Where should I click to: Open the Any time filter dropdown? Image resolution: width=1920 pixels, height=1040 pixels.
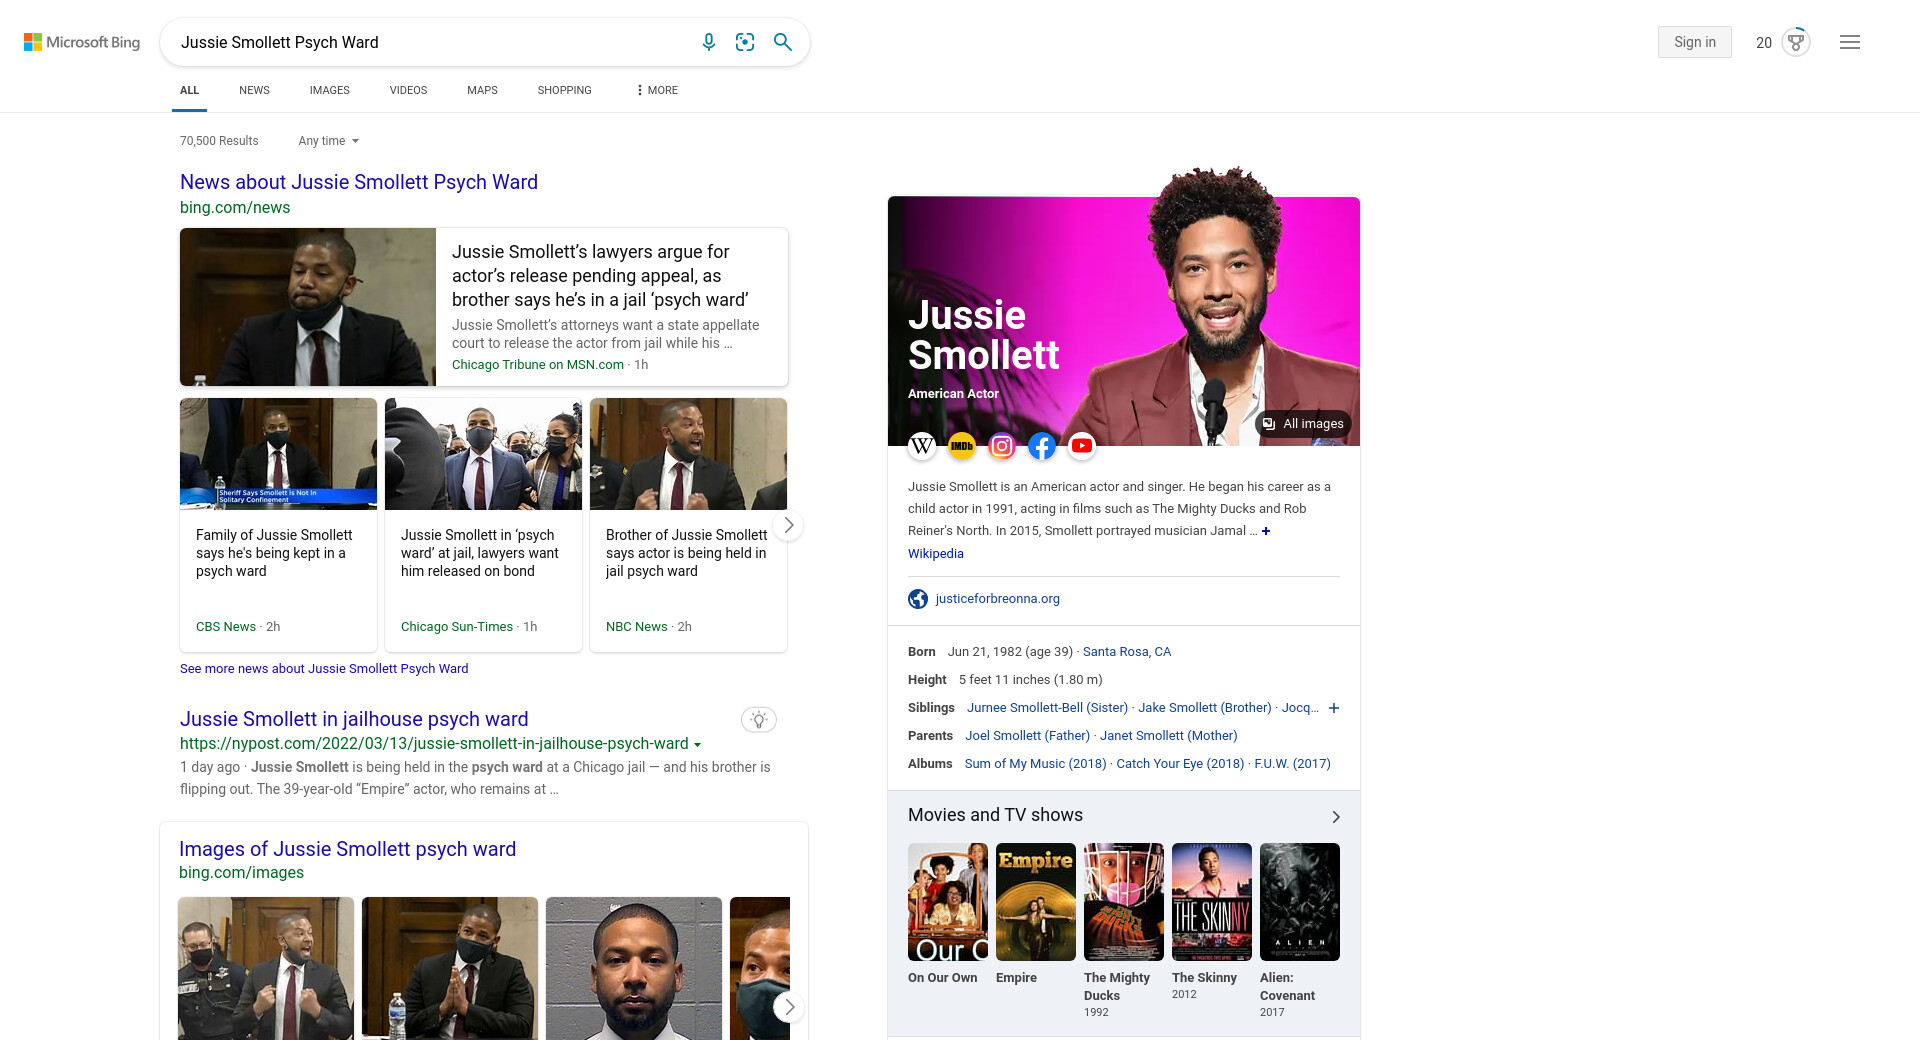tap(328, 141)
